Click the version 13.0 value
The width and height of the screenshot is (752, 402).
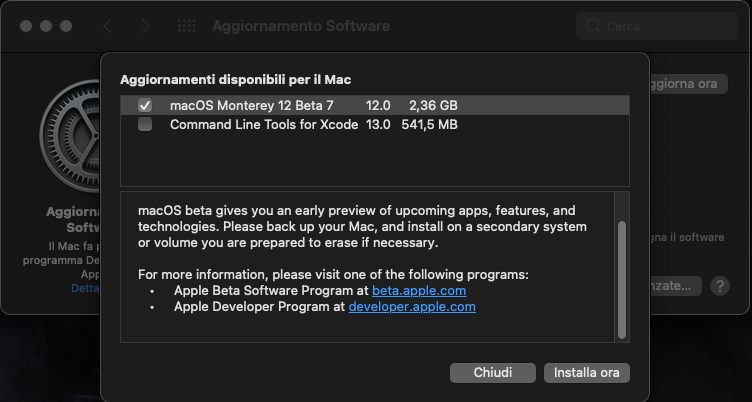click(x=378, y=125)
